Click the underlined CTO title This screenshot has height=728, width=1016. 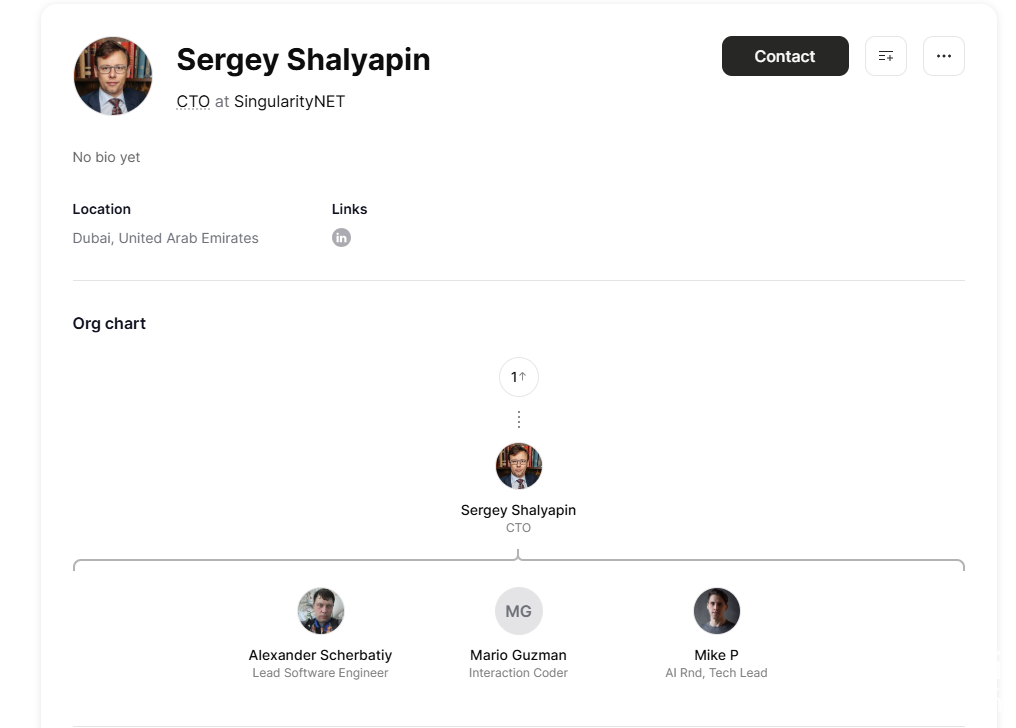tap(193, 101)
